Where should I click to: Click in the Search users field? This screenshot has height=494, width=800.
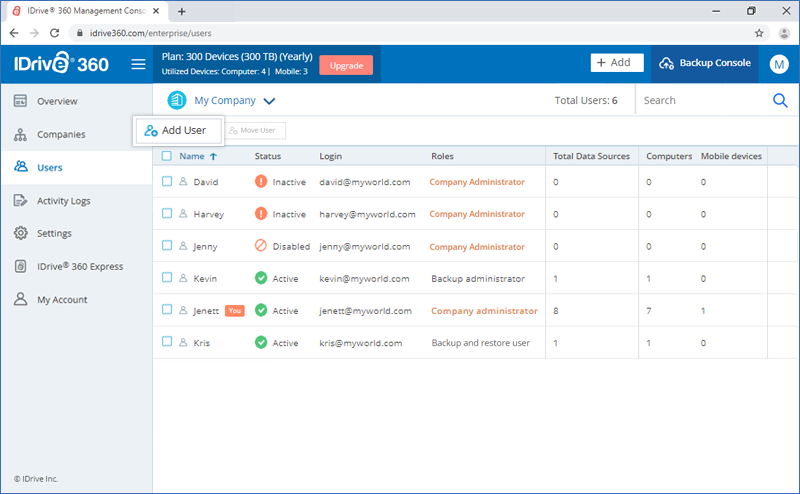[x=707, y=101]
